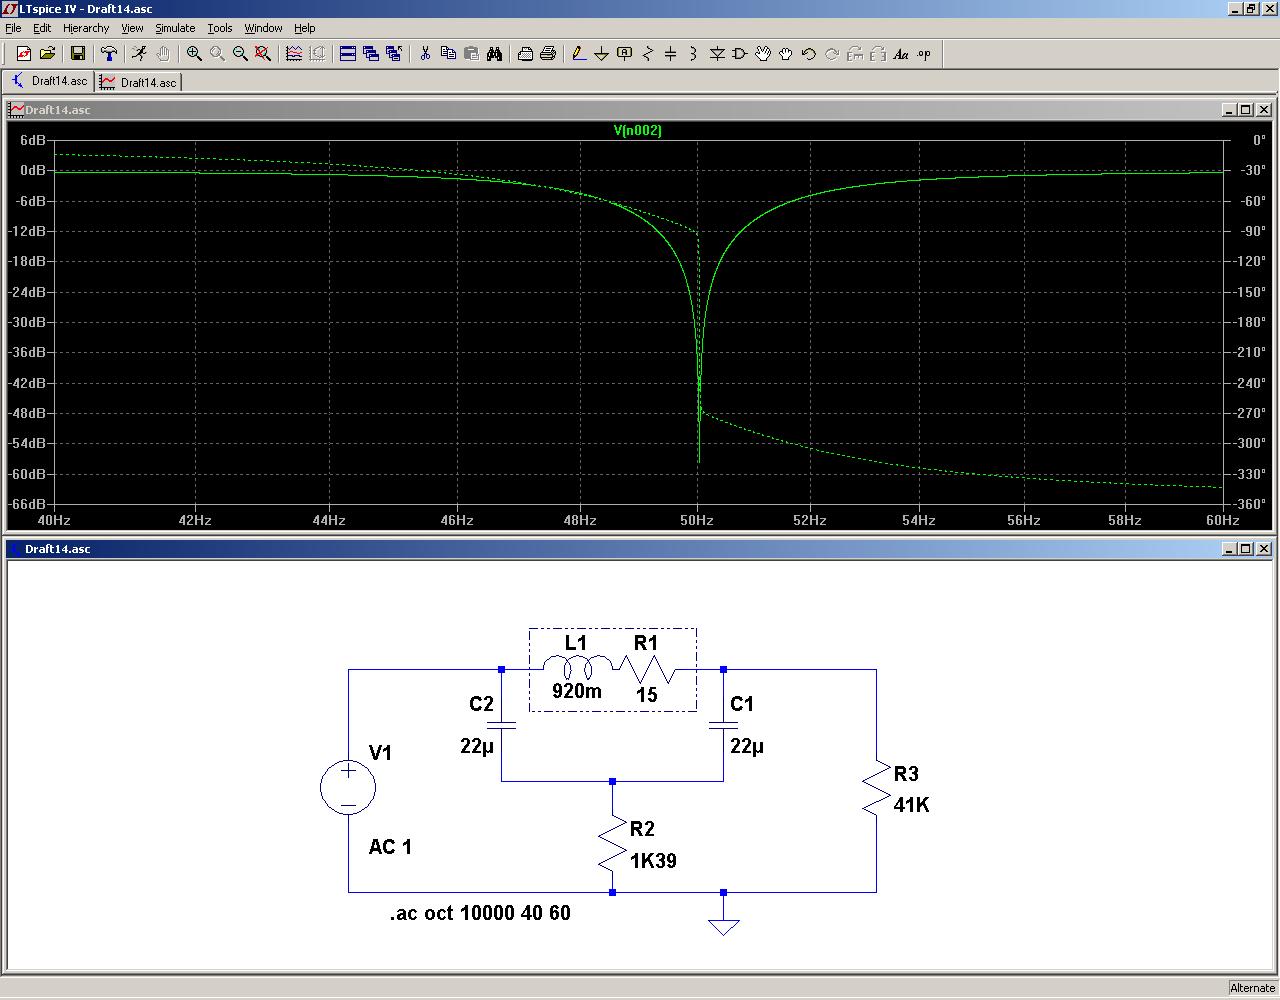The image size is (1280, 1000).
Task: Open the File menu
Action: [x=13, y=28]
